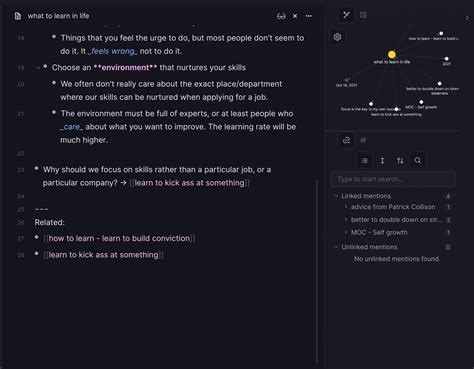Close the 'what to learn in life' pane
Screen dimensions: 474x369
[x=295, y=16]
